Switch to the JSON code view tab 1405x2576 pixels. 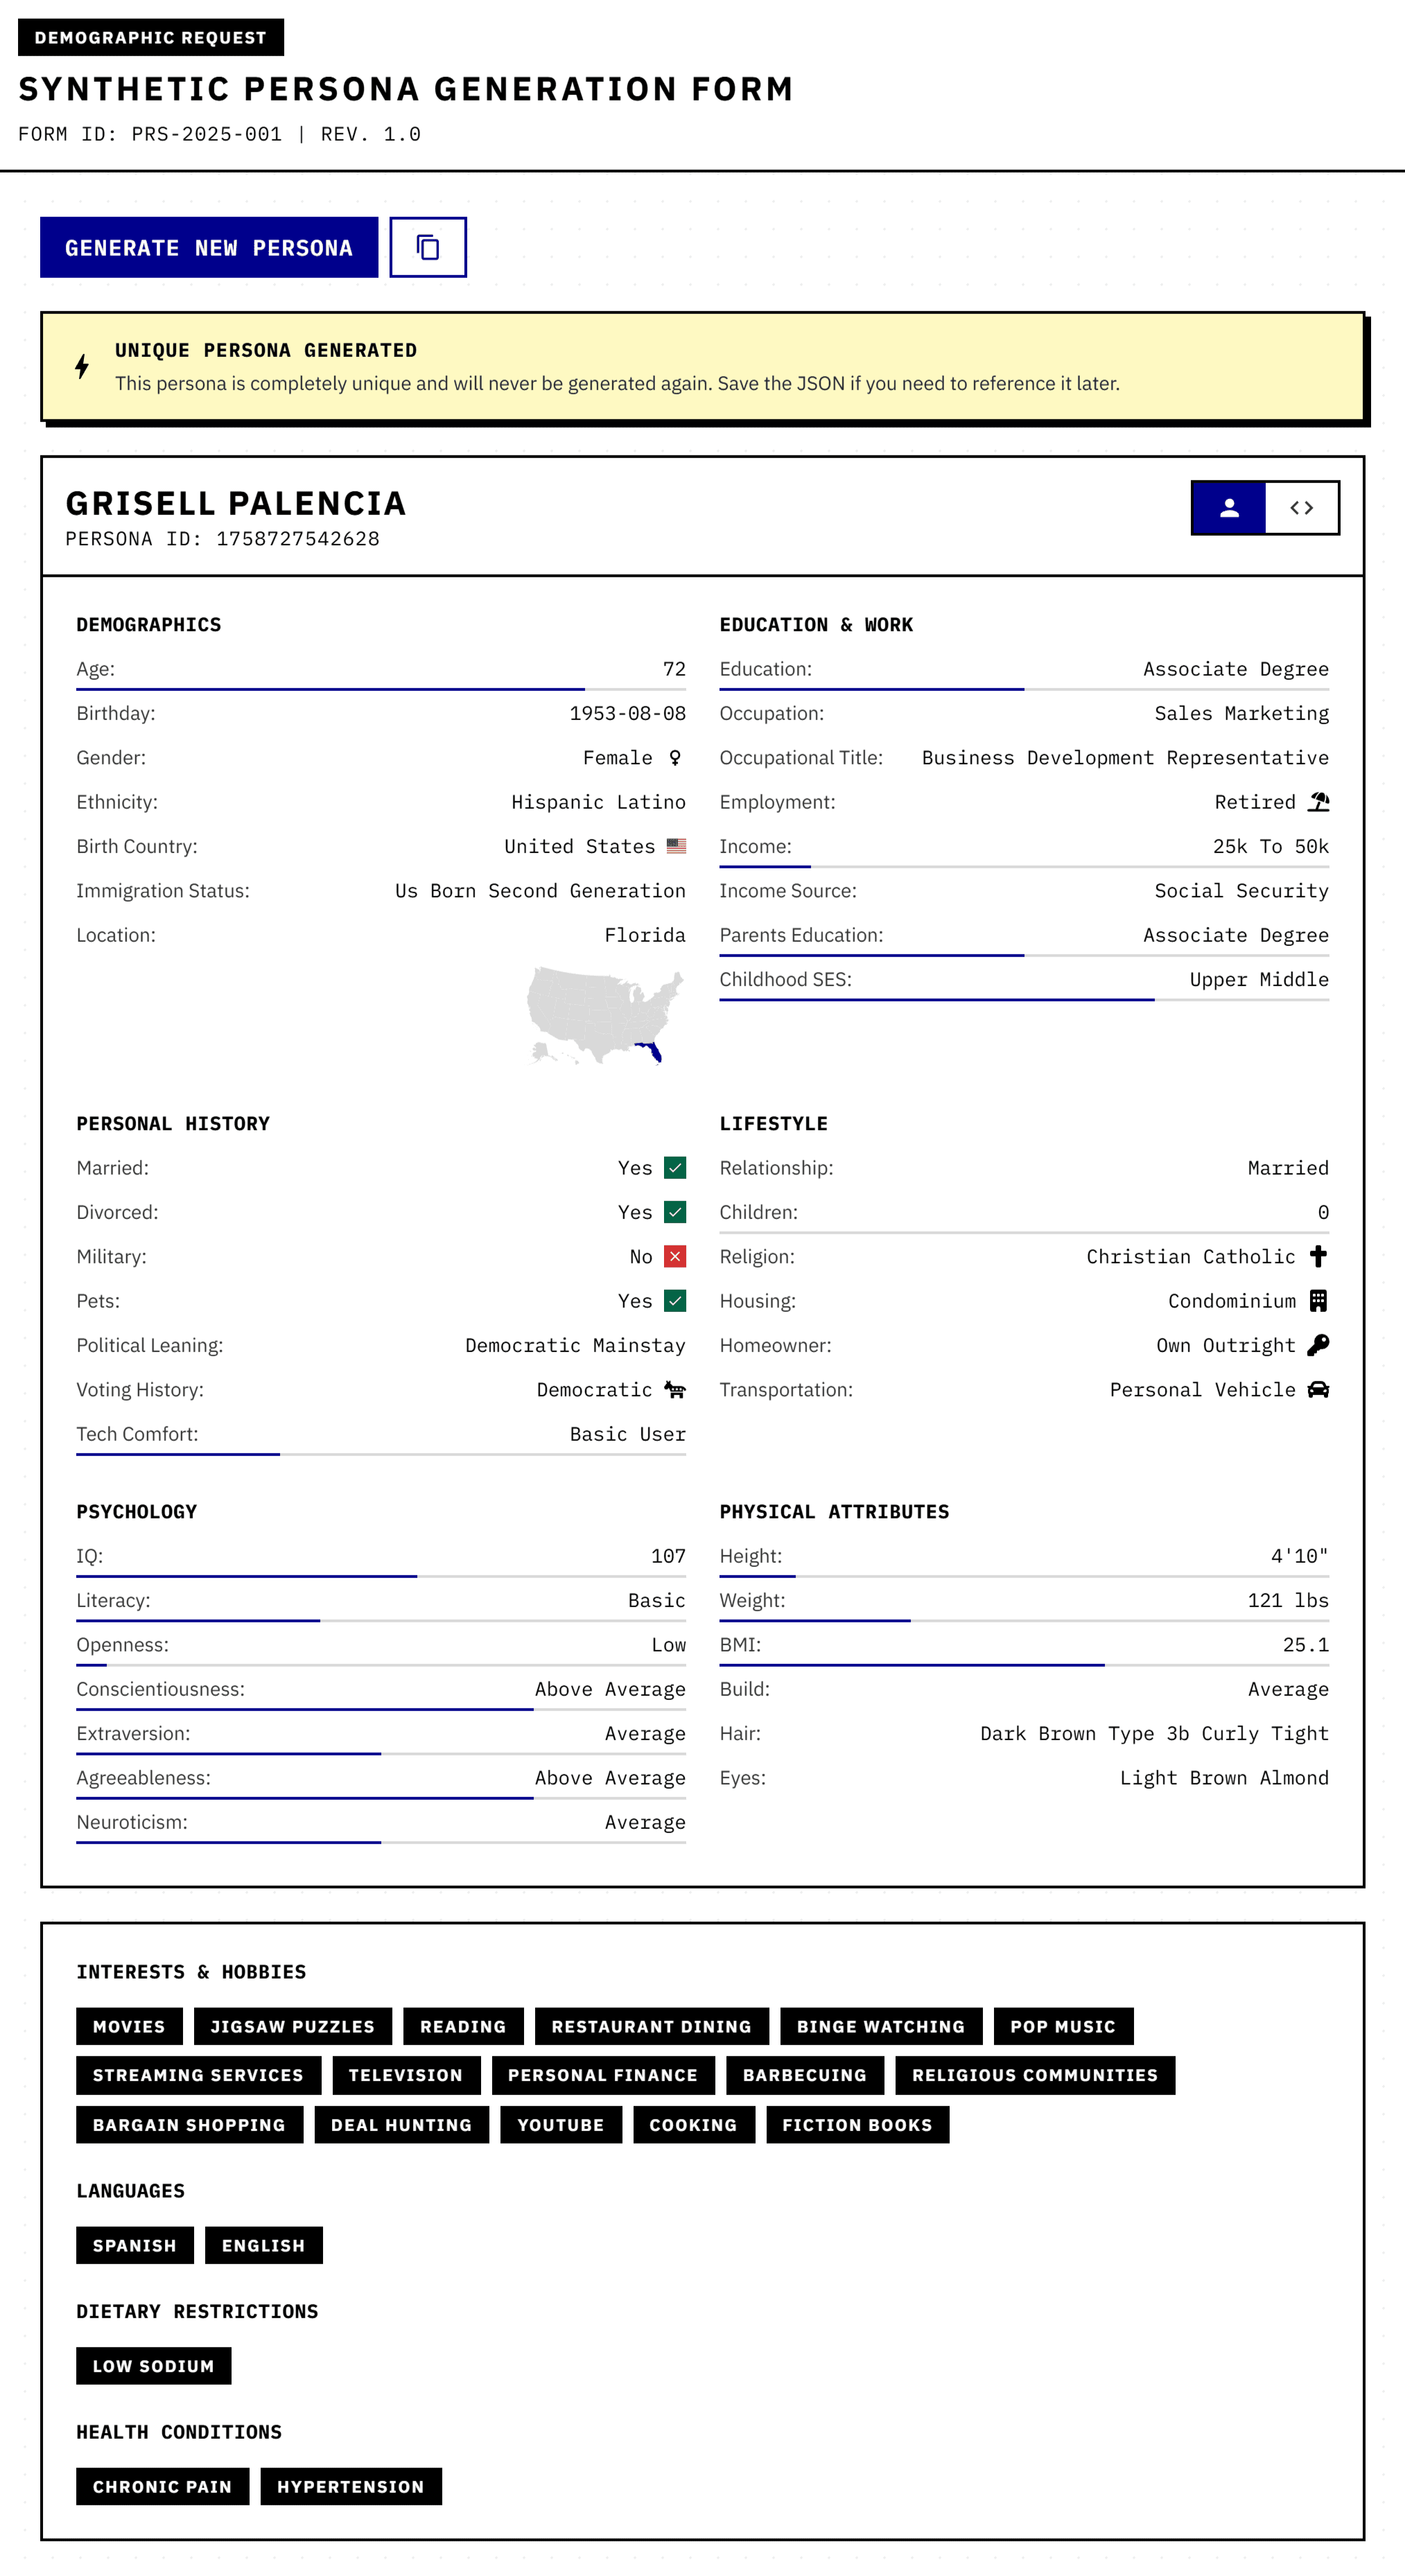[1303, 507]
